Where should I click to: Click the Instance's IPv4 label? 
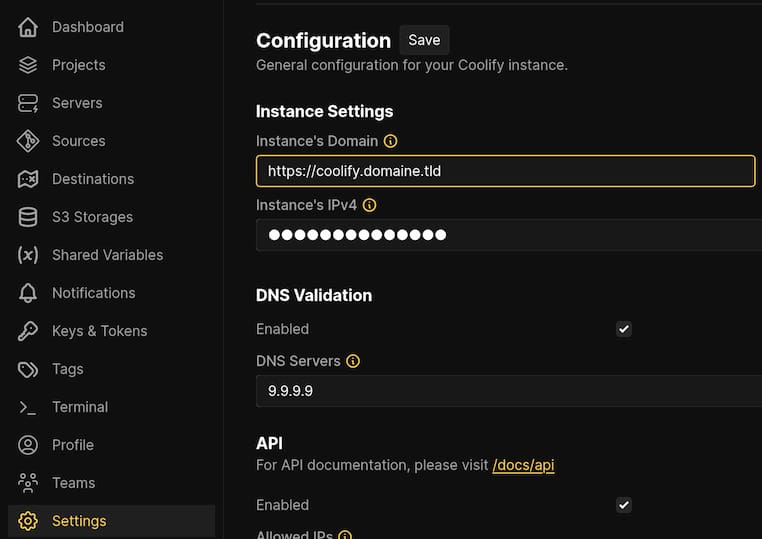[306, 205]
